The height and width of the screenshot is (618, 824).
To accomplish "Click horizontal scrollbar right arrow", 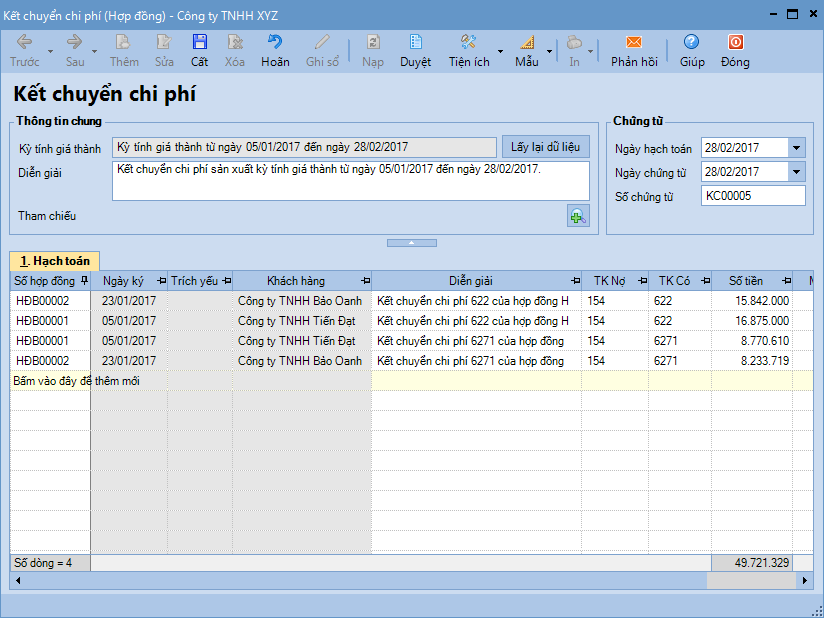I will (x=806, y=580).
